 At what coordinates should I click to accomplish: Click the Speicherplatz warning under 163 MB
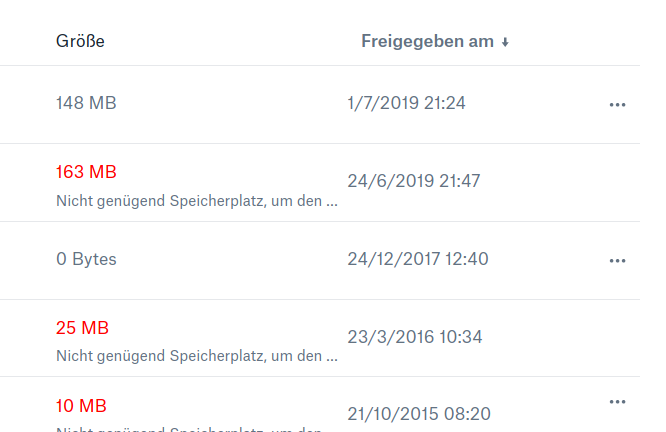[190, 201]
